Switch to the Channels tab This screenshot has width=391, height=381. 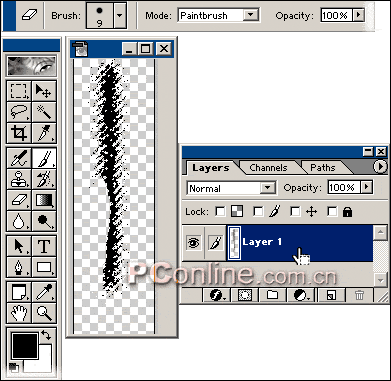pyautogui.click(x=268, y=168)
